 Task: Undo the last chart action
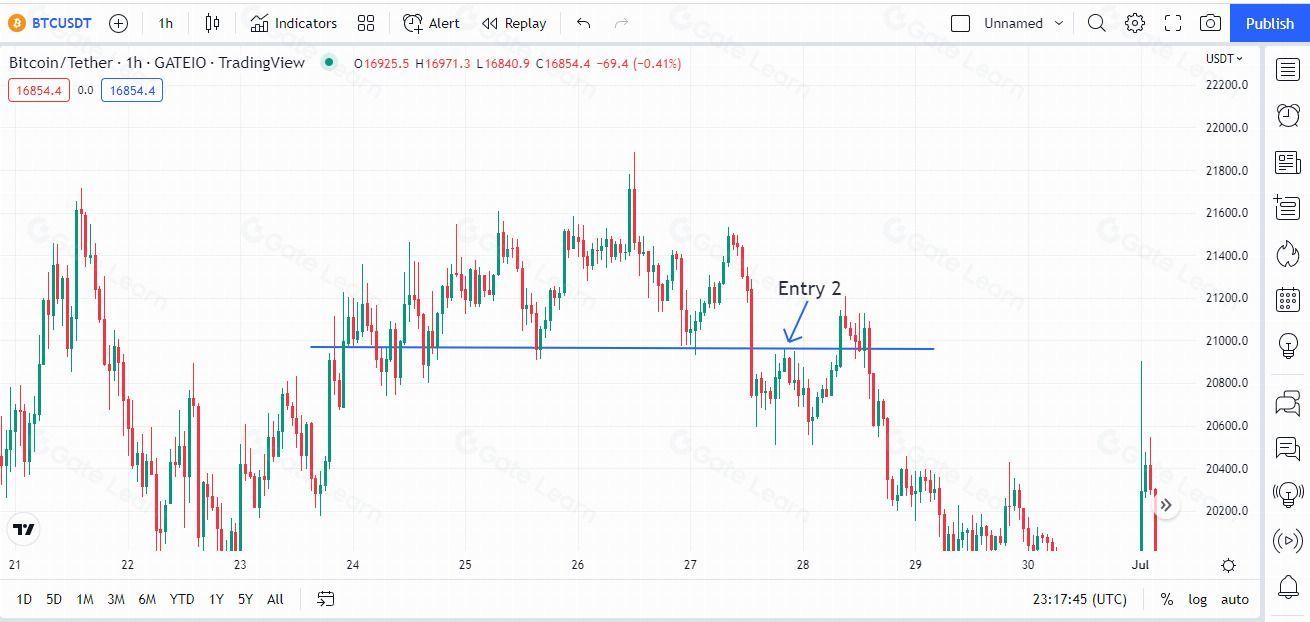tap(584, 23)
